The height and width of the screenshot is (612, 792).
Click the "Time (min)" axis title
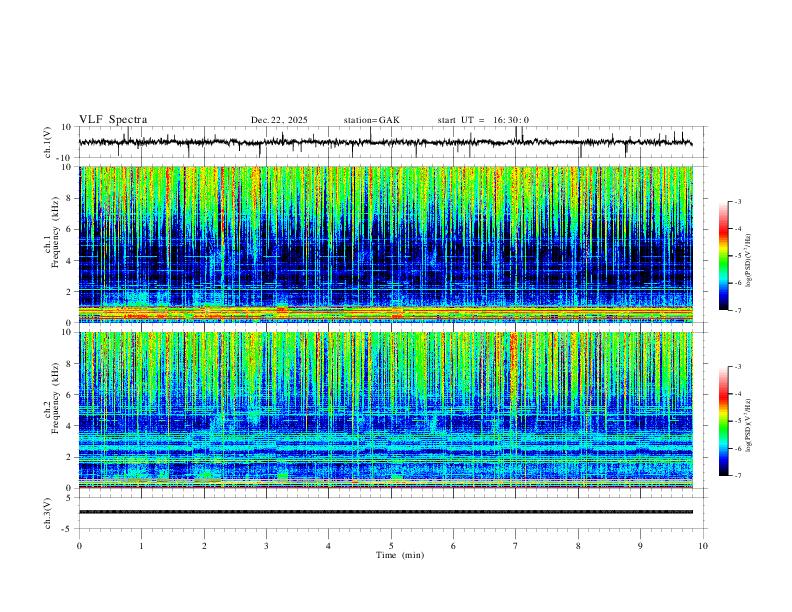coord(400,555)
